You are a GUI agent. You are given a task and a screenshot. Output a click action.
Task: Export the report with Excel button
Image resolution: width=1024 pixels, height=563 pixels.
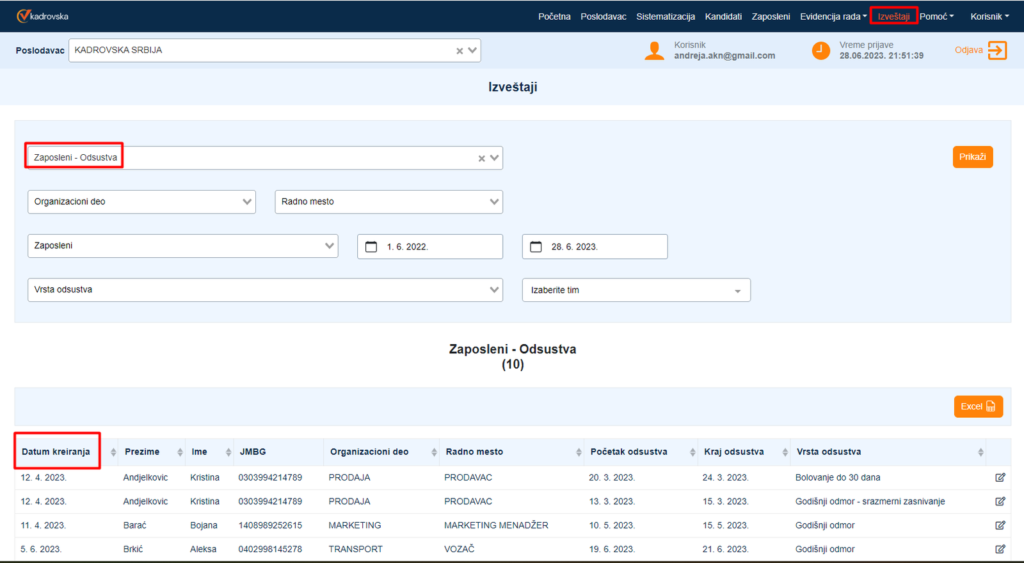pyautogui.click(x=977, y=406)
